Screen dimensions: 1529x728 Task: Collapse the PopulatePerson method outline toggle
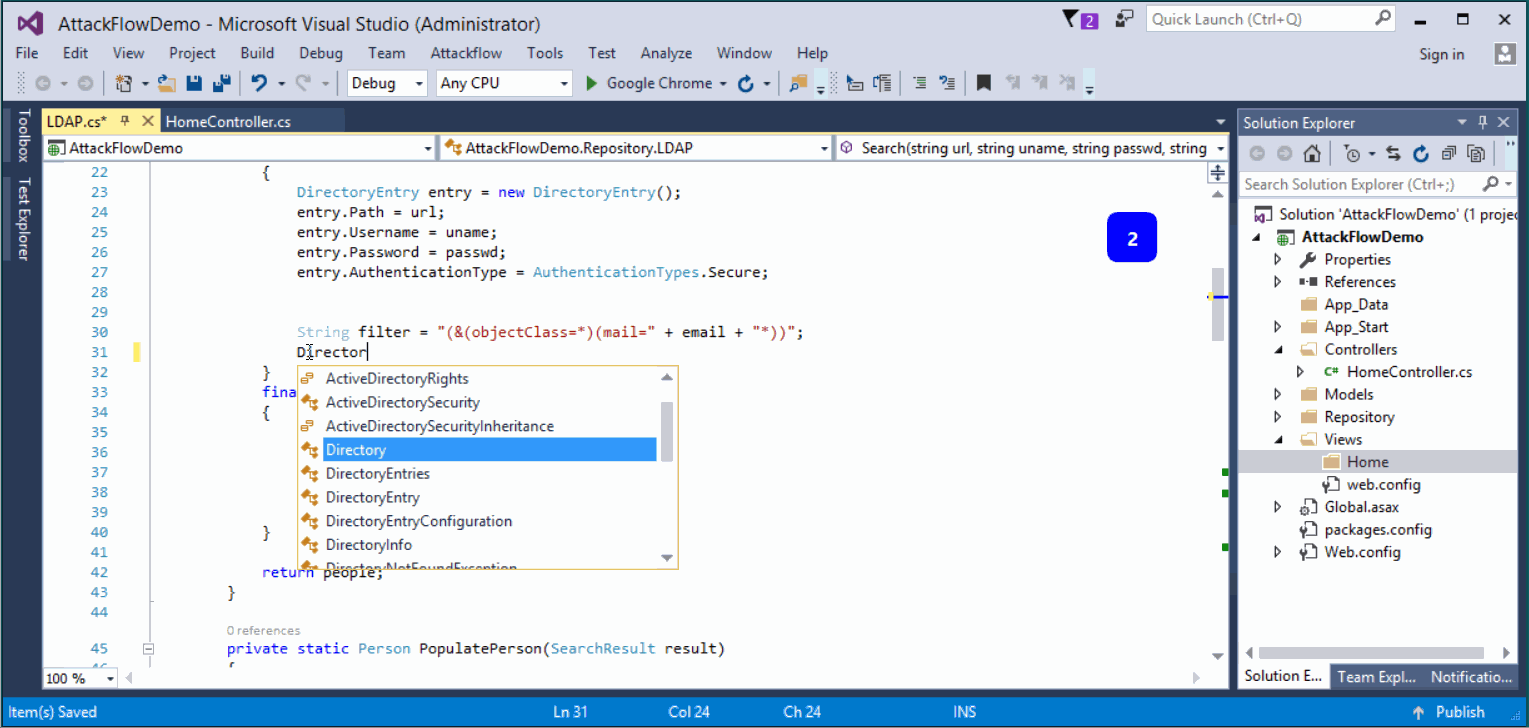(149, 649)
